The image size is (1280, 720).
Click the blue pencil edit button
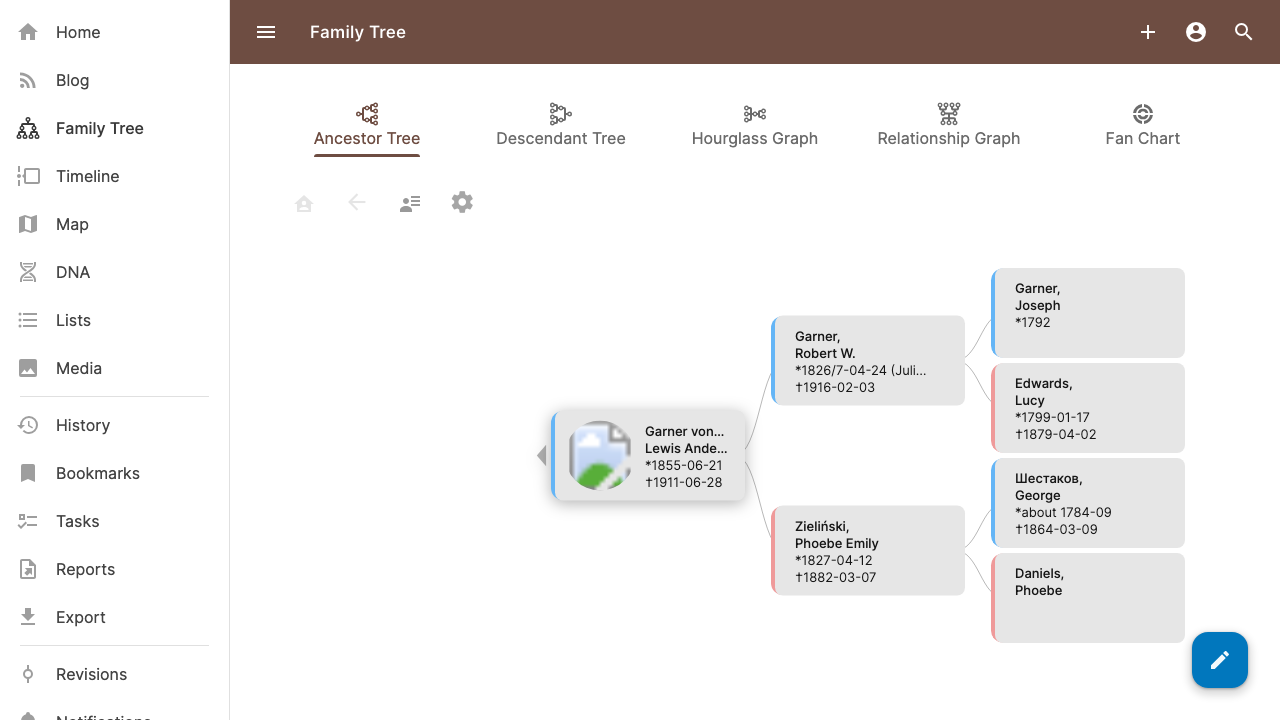click(1220, 660)
